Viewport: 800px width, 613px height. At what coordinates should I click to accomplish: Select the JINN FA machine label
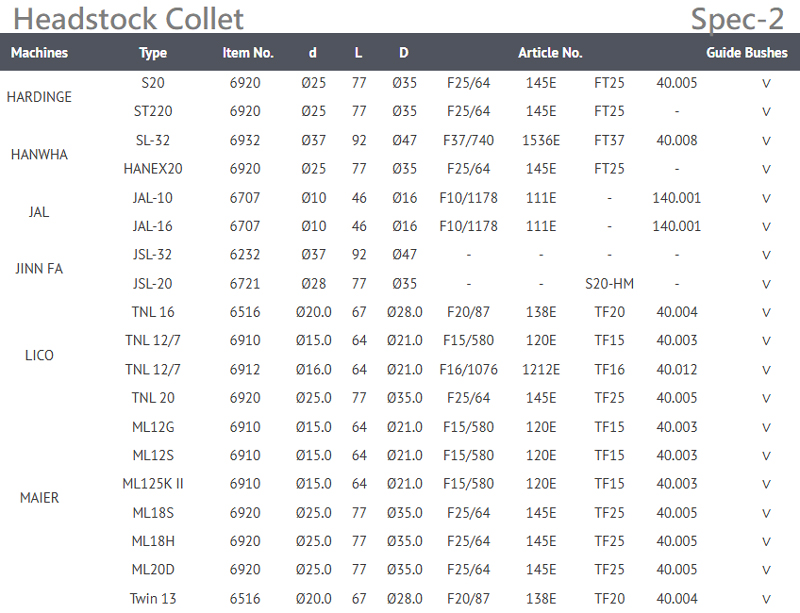pyautogui.click(x=39, y=269)
